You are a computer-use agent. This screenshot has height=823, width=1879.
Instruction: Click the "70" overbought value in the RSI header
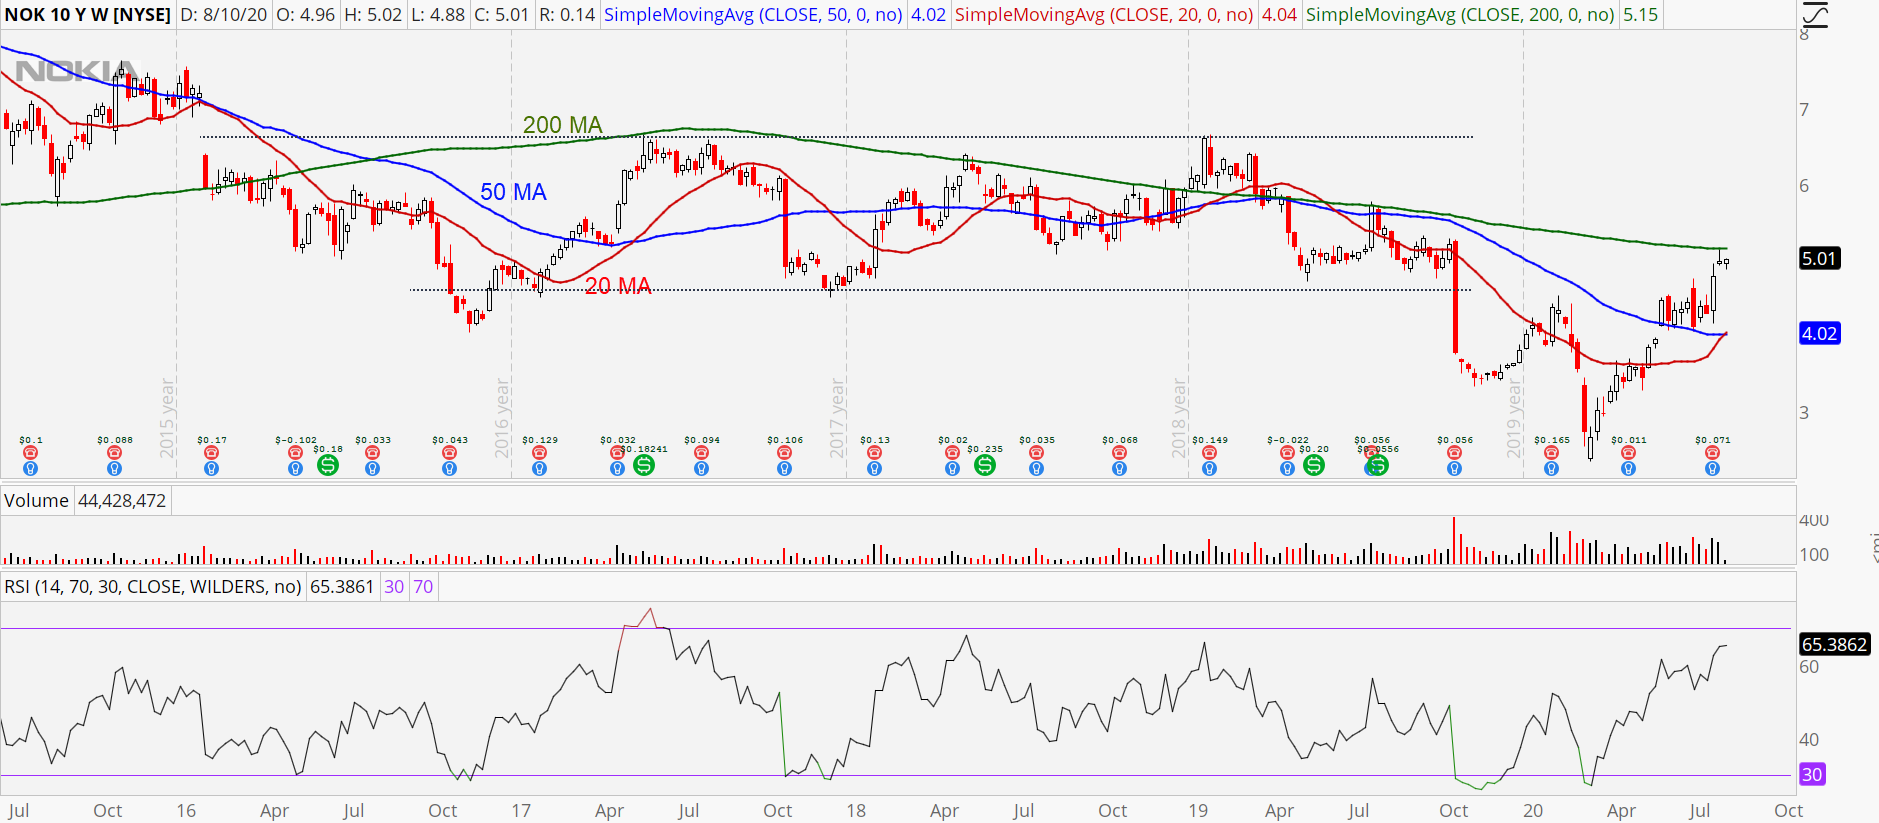click(x=423, y=587)
